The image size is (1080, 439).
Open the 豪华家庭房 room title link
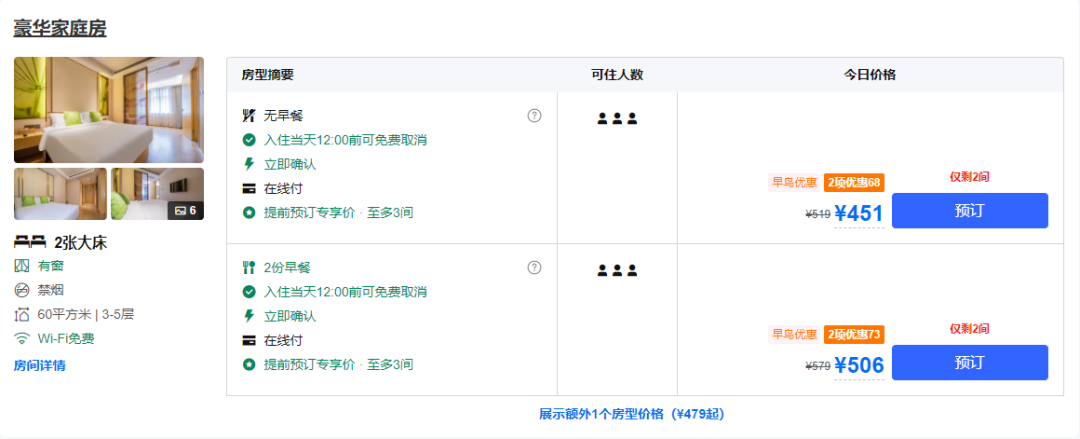[60, 28]
